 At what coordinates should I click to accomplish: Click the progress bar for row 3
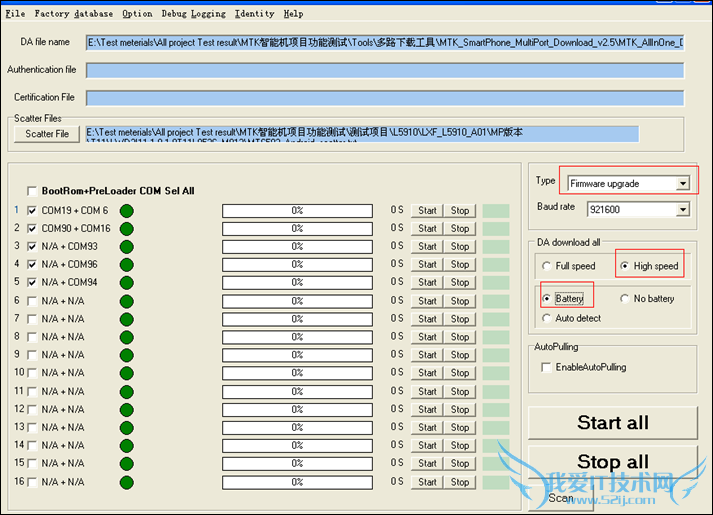click(x=297, y=247)
